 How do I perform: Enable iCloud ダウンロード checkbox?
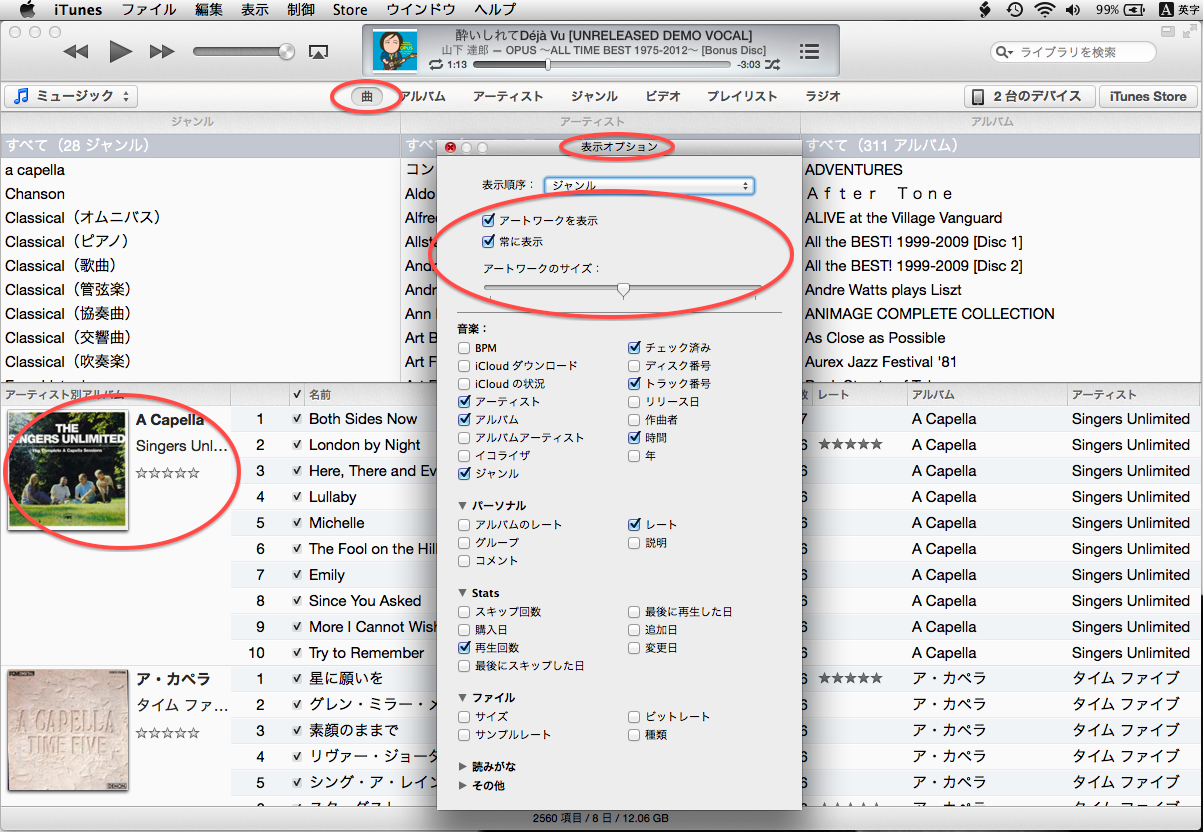click(464, 366)
